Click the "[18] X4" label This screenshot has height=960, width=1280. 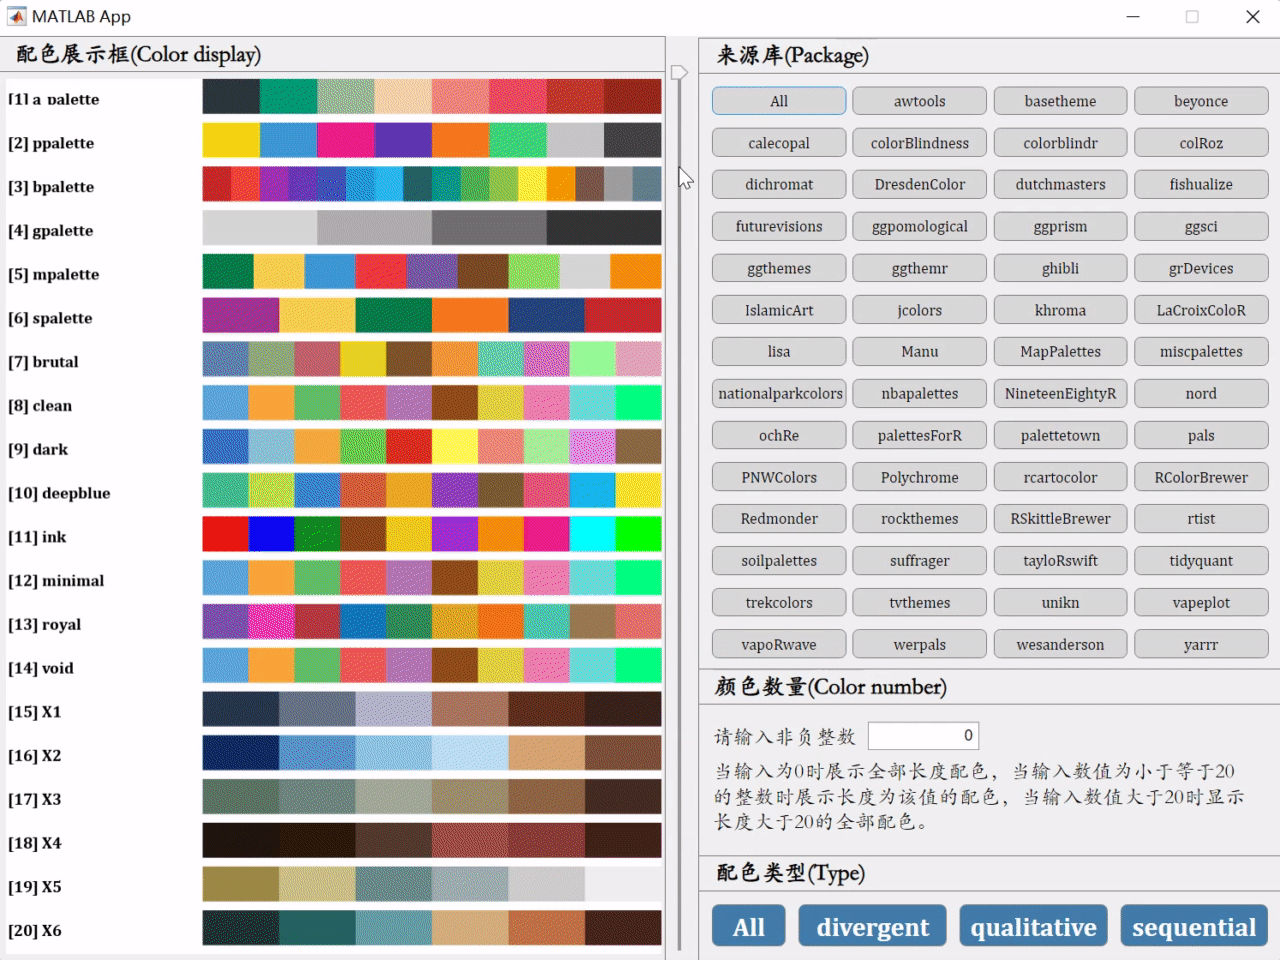pos(35,843)
